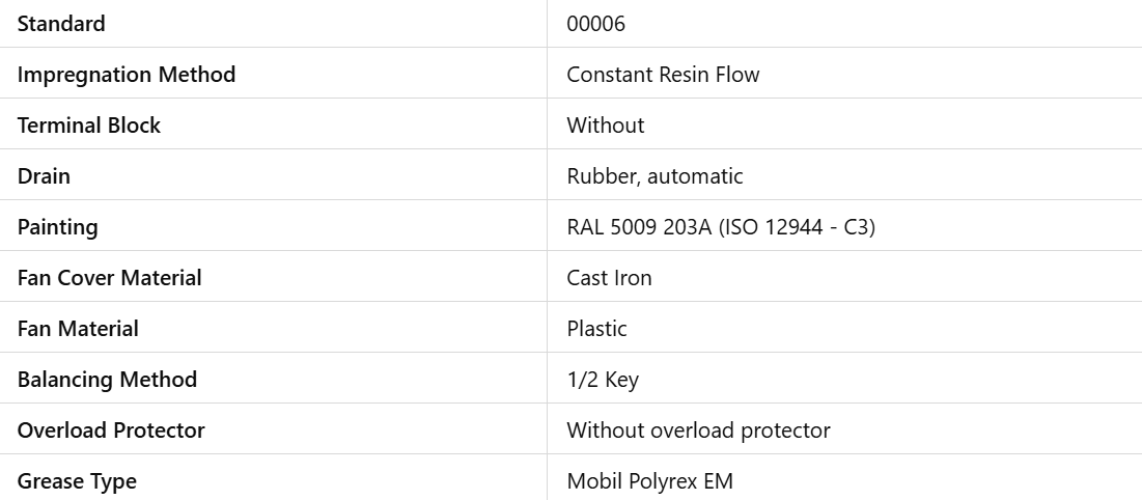Select the Constant Resin Flow value
This screenshot has height=500, width=1142.
pos(663,74)
